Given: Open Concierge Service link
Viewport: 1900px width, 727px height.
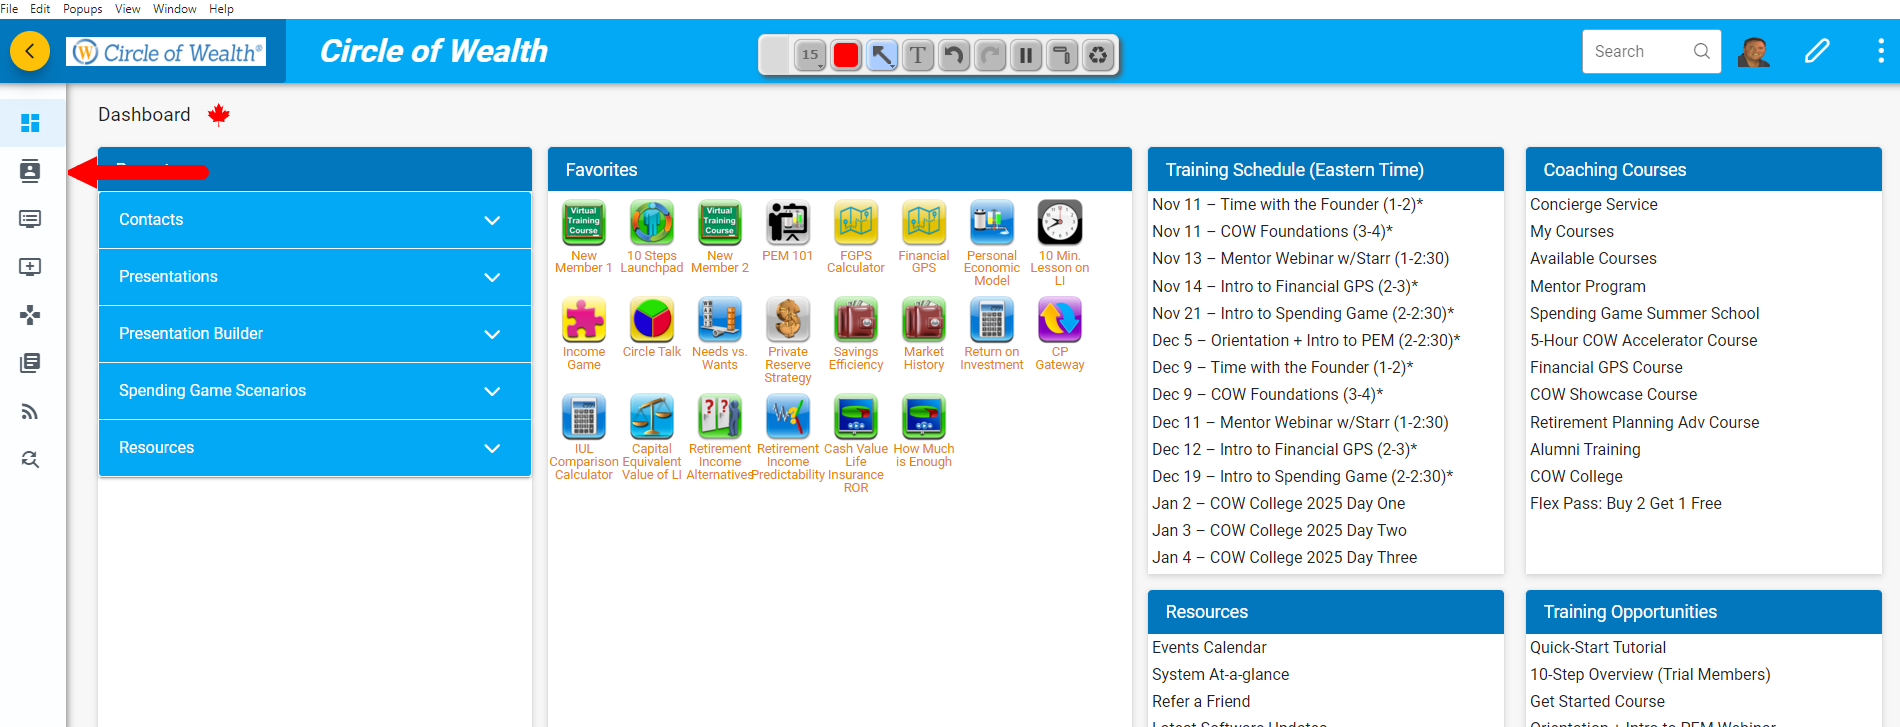Looking at the screenshot, I should (x=1593, y=204).
